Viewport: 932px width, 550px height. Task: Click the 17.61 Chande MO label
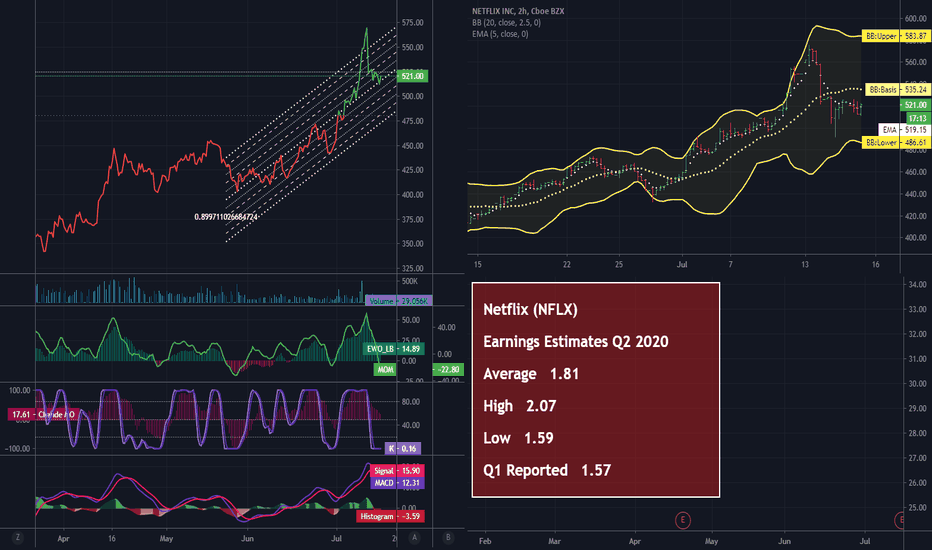(43, 414)
